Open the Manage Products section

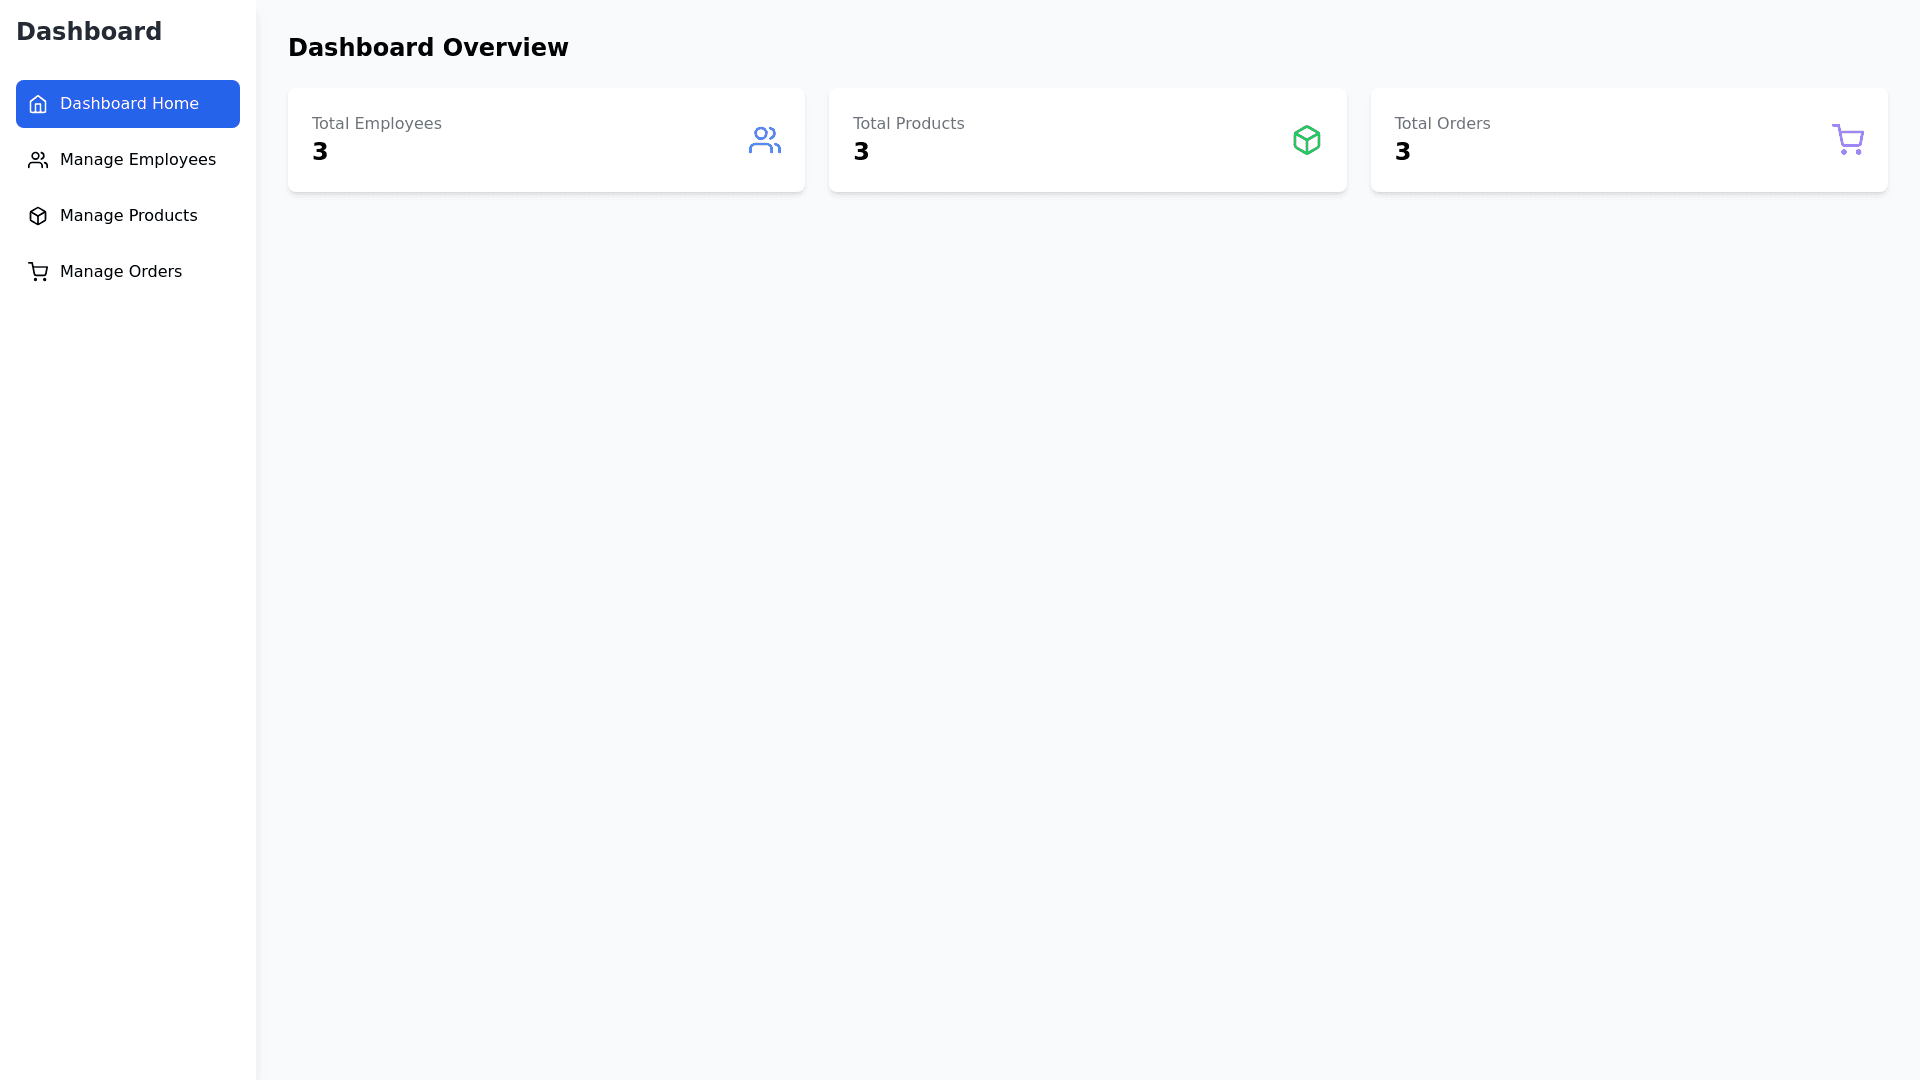(x=128, y=216)
